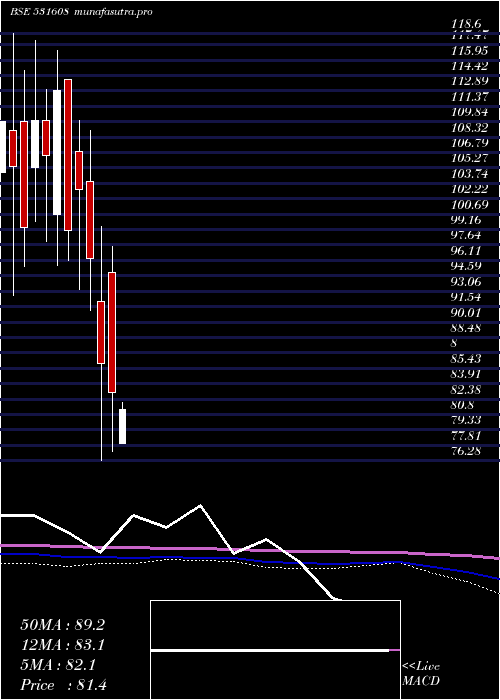Click the 5MA : 82.1 readout

[58, 665]
